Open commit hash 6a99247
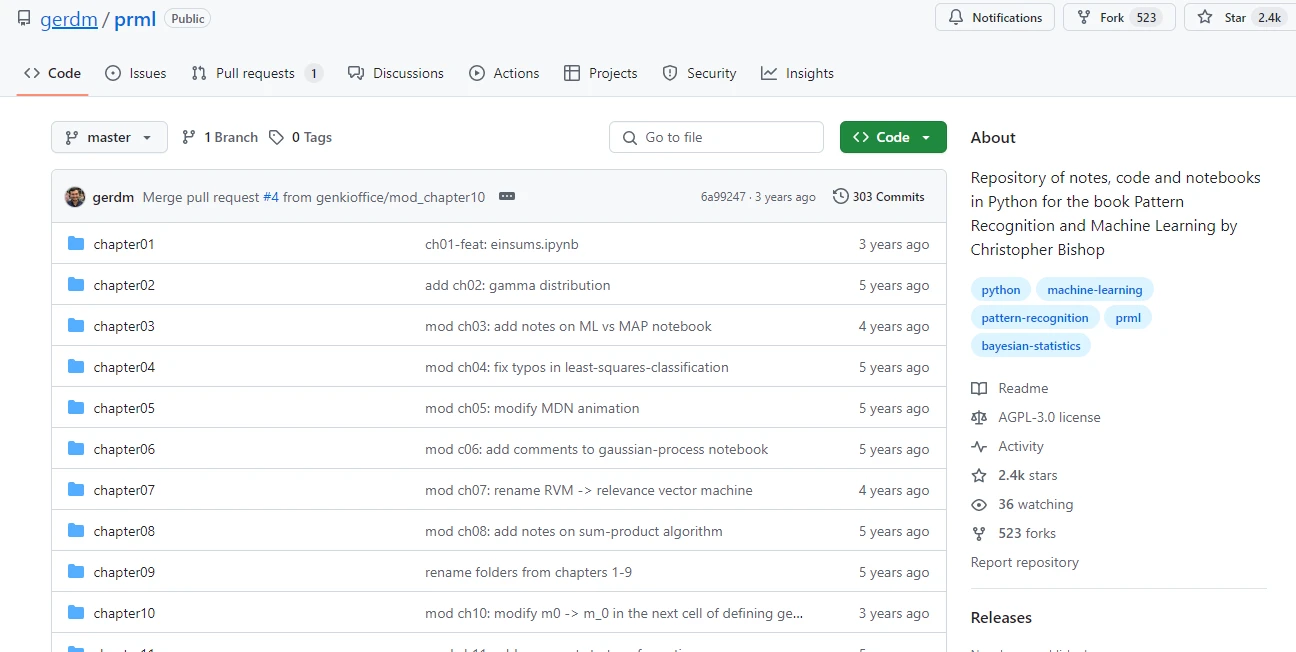1296x652 pixels. coord(723,197)
